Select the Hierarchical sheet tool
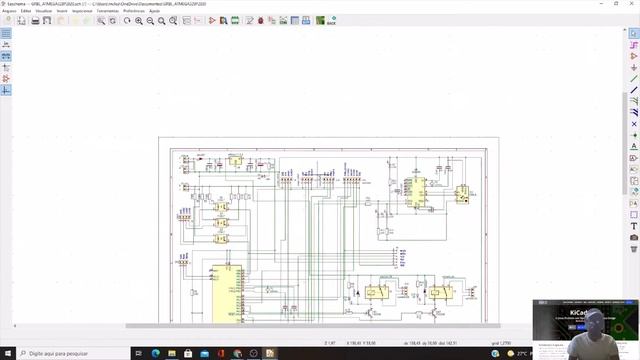Image resolution: width=640 pixels, height=360 pixels. 634,180
